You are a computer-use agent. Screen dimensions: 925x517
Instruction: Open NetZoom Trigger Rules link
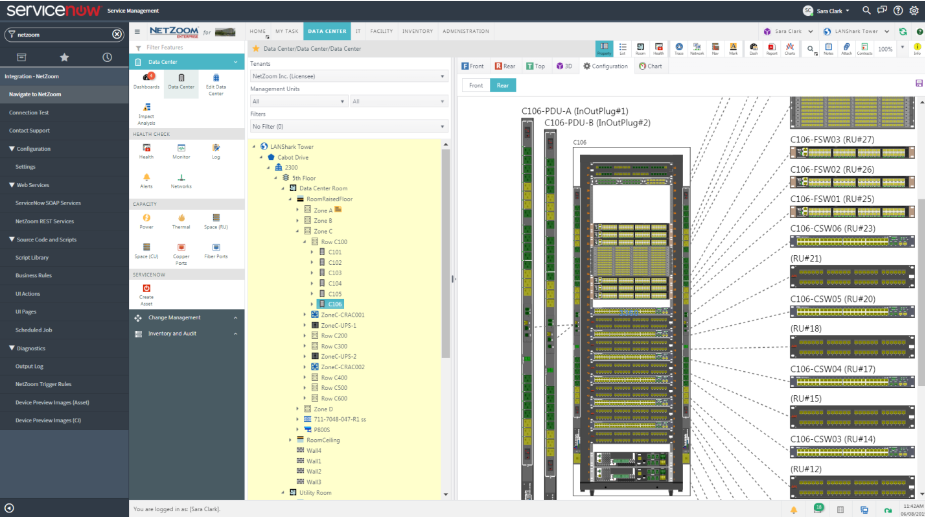click(x=43, y=384)
